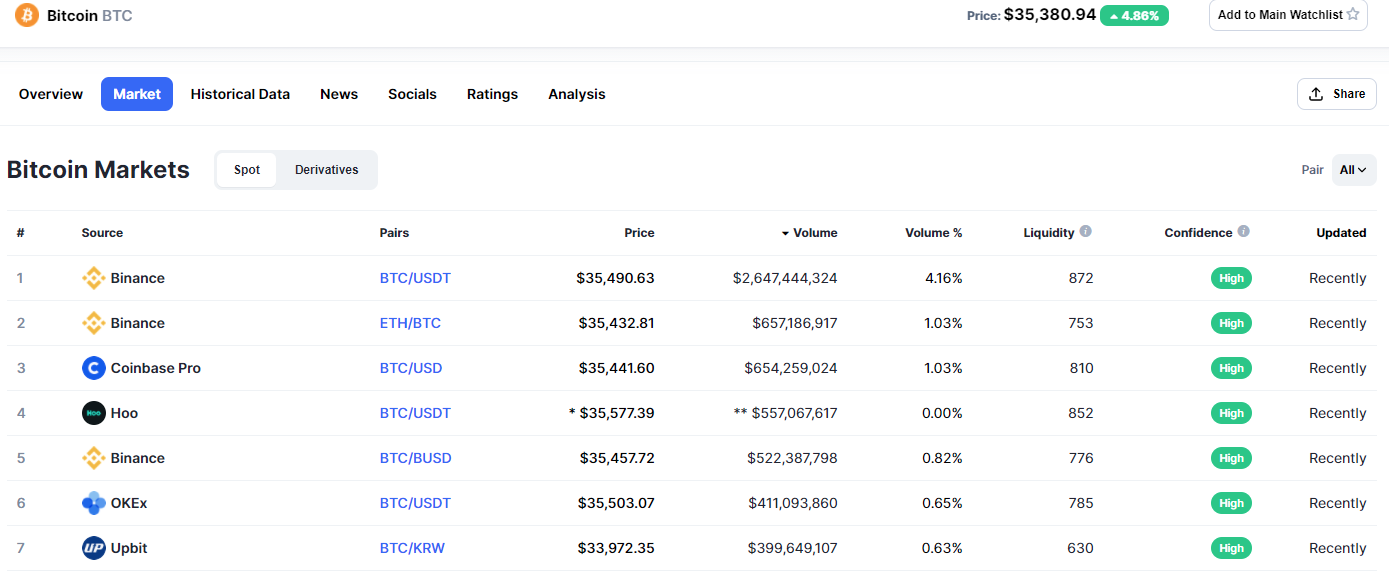This screenshot has width=1389, height=574.
Task: Click the Binance logo in row 5
Action: tap(94, 458)
